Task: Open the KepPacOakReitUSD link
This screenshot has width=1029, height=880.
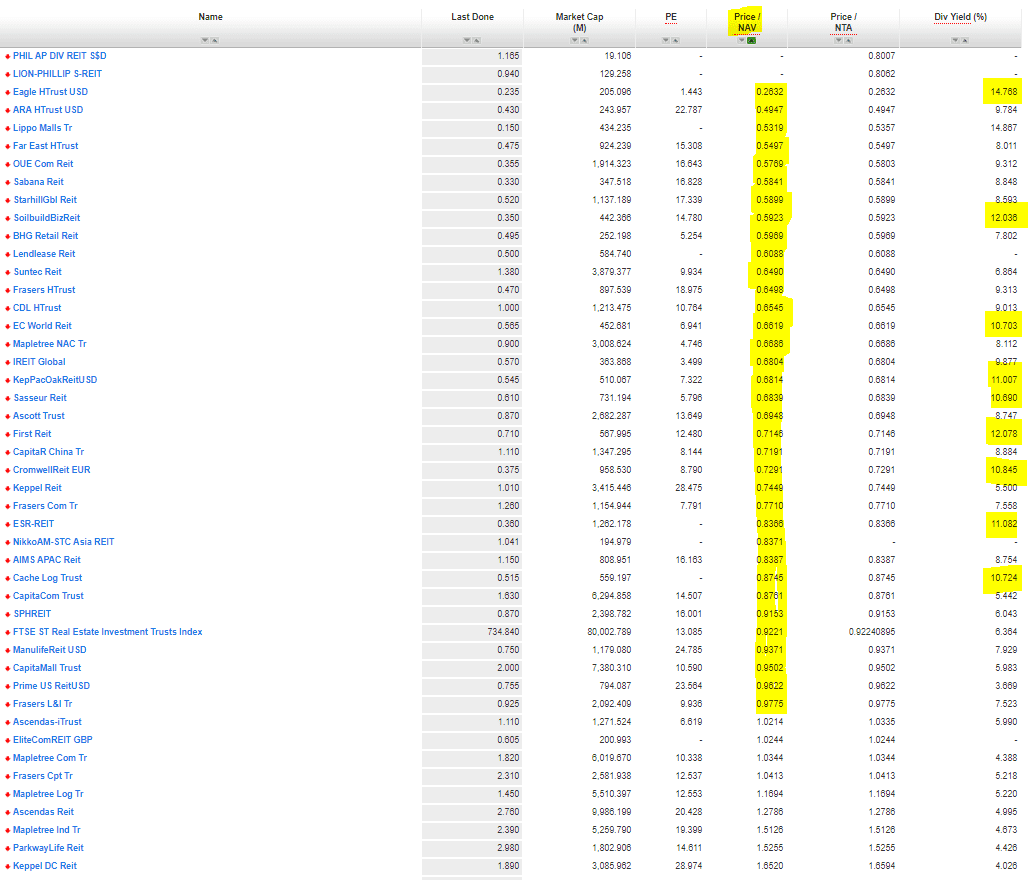Action: click(x=55, y=380)
